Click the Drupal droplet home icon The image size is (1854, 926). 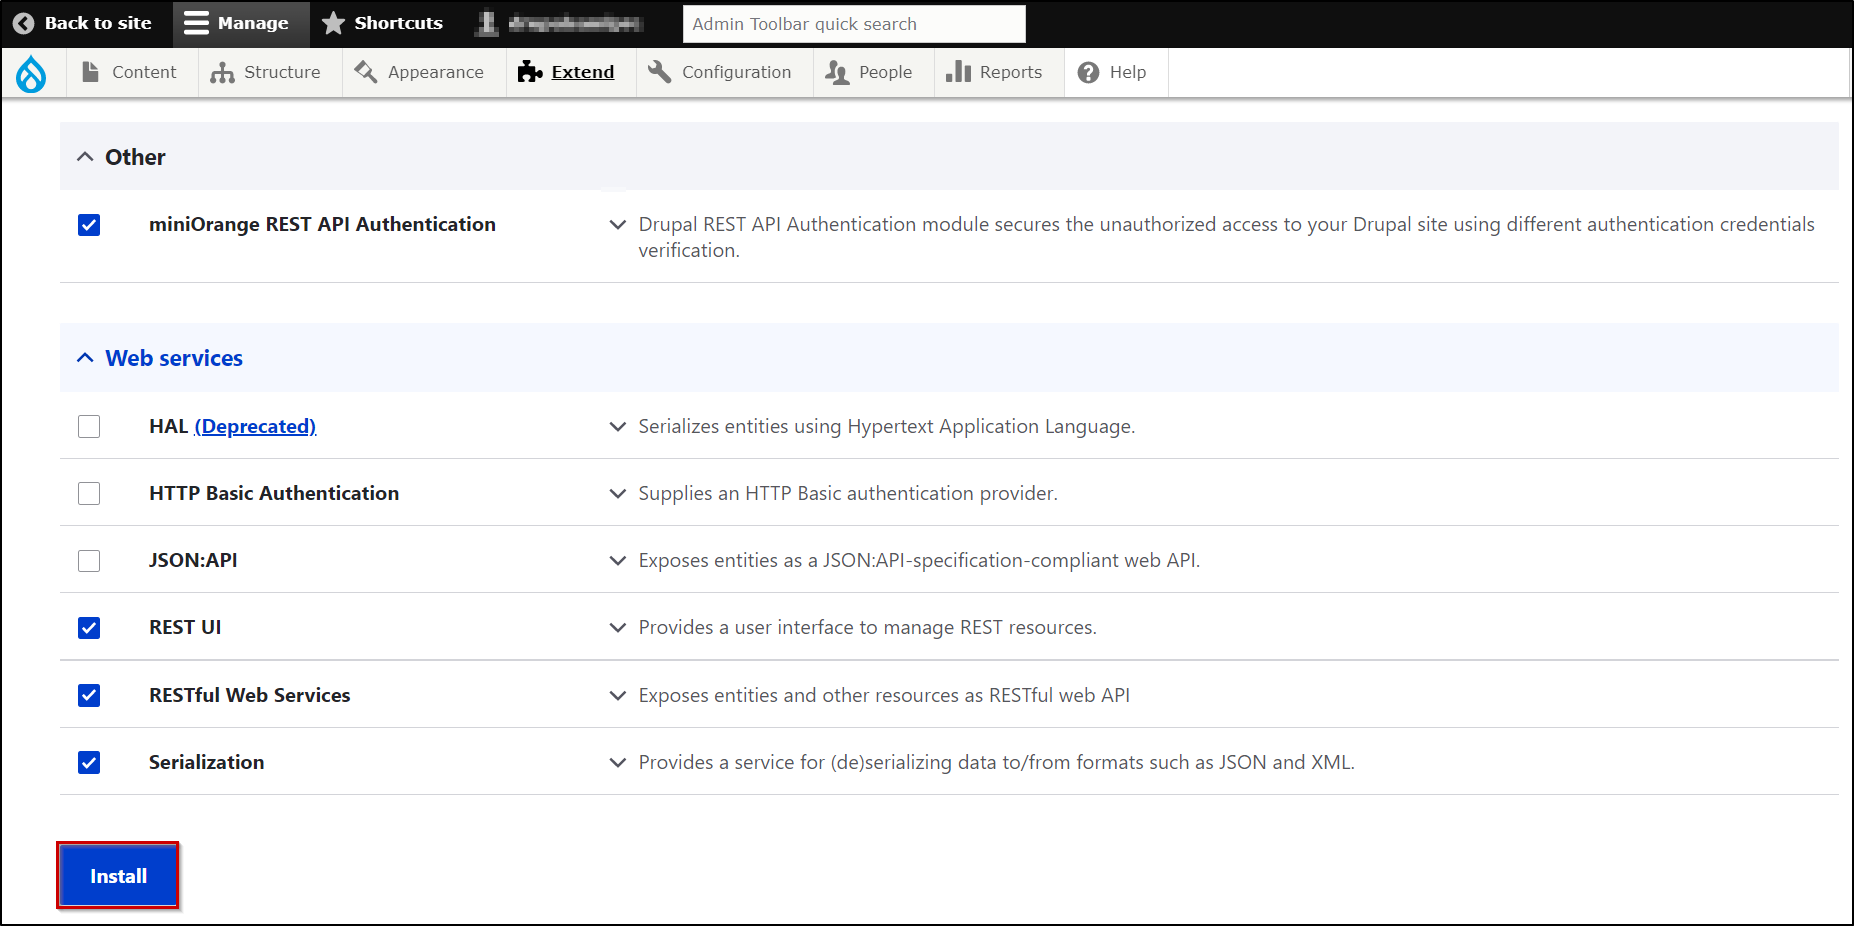(x=31, y=73)
